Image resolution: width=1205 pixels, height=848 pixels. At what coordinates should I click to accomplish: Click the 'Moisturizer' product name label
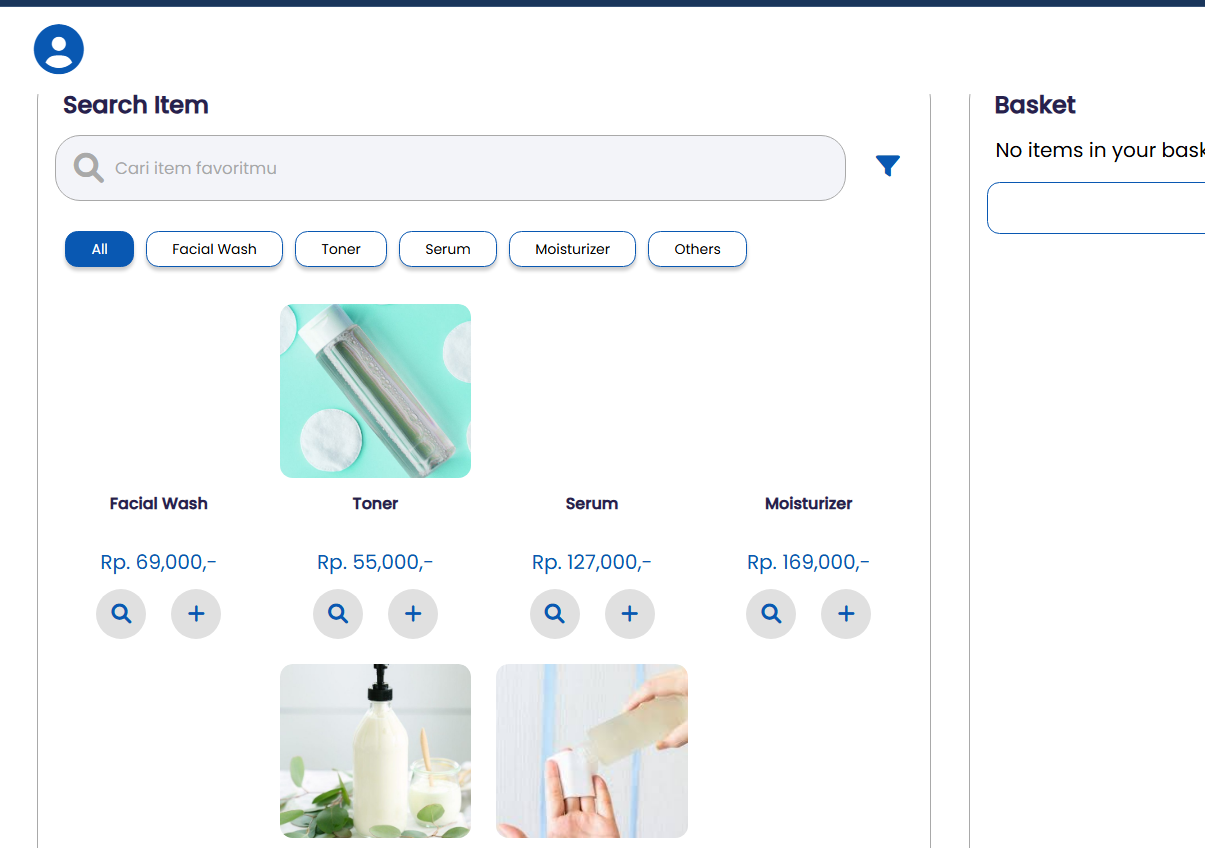pyautogui.click(x=808, y=503)
